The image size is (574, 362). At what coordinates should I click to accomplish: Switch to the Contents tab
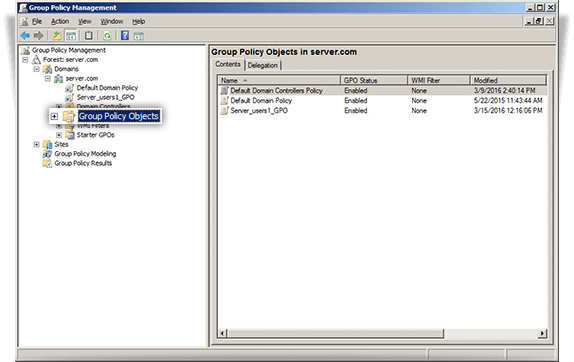(228, 64)
